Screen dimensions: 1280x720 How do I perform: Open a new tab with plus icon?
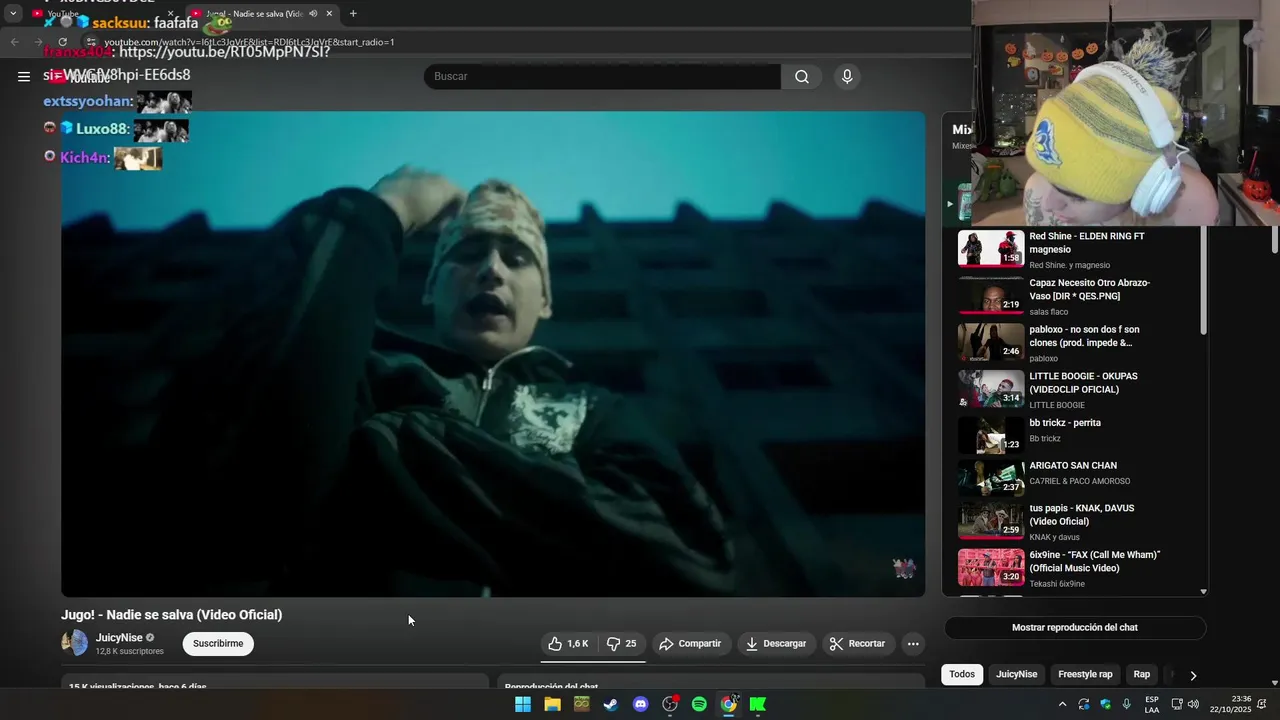point(353,14)
